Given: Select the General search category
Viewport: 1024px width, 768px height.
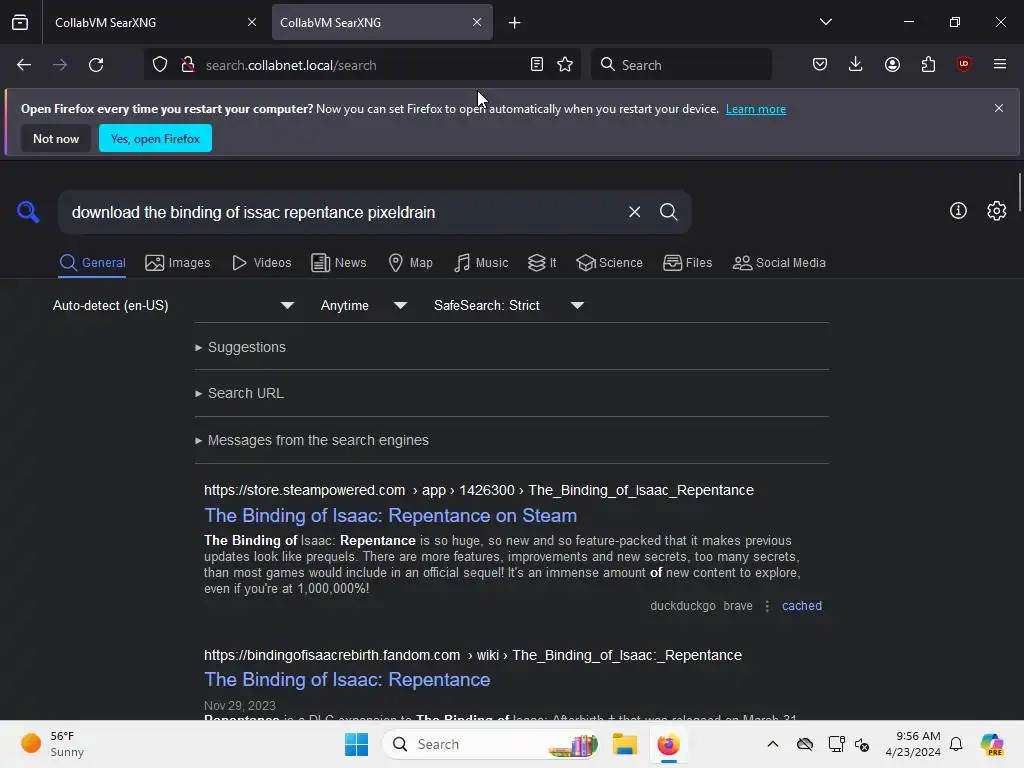Looking at the screenshot, I should 92,263.
